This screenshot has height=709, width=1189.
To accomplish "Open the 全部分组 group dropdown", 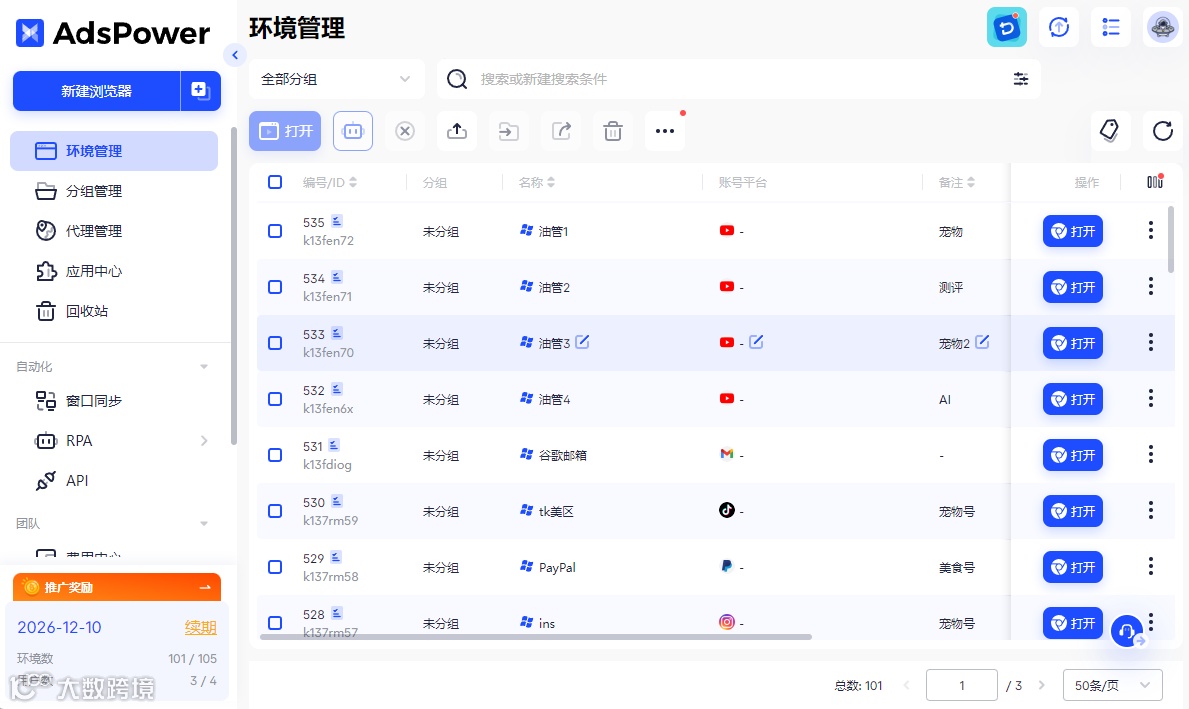I will [336, 79].
